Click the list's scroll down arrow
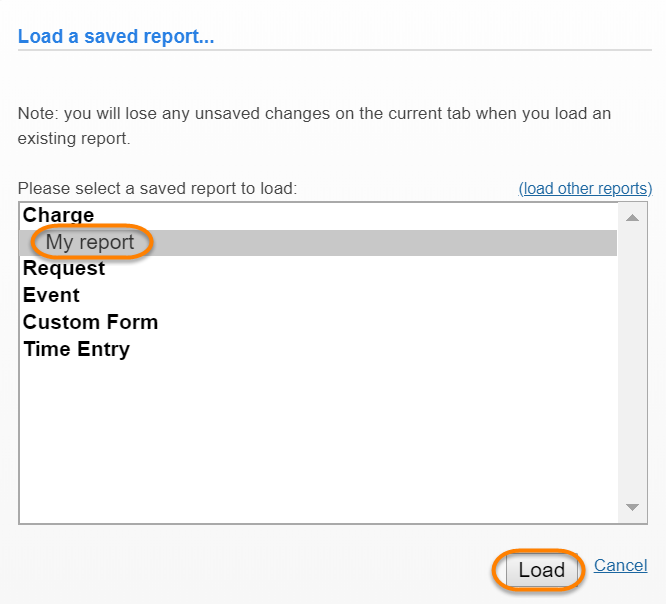The width and height of the screenshot is (666, 604). coord(632,507)
